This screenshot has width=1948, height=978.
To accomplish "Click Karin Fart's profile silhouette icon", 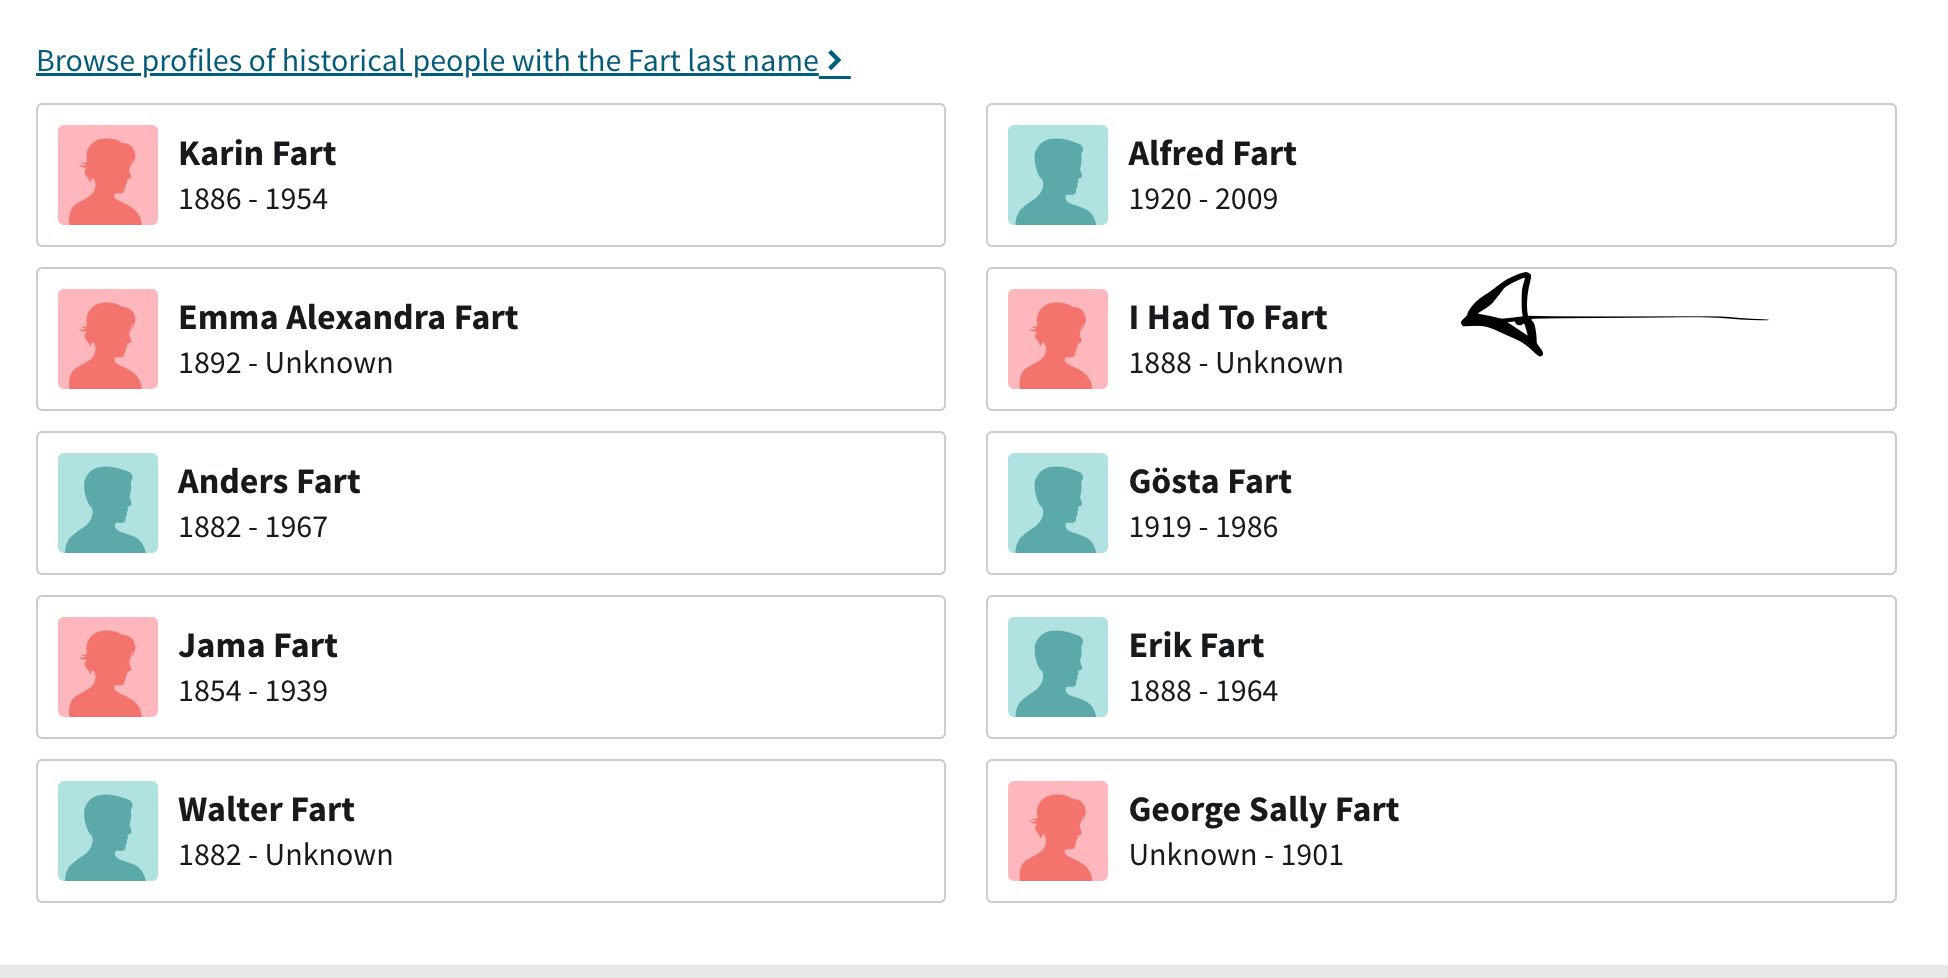I will coord(108,175).
